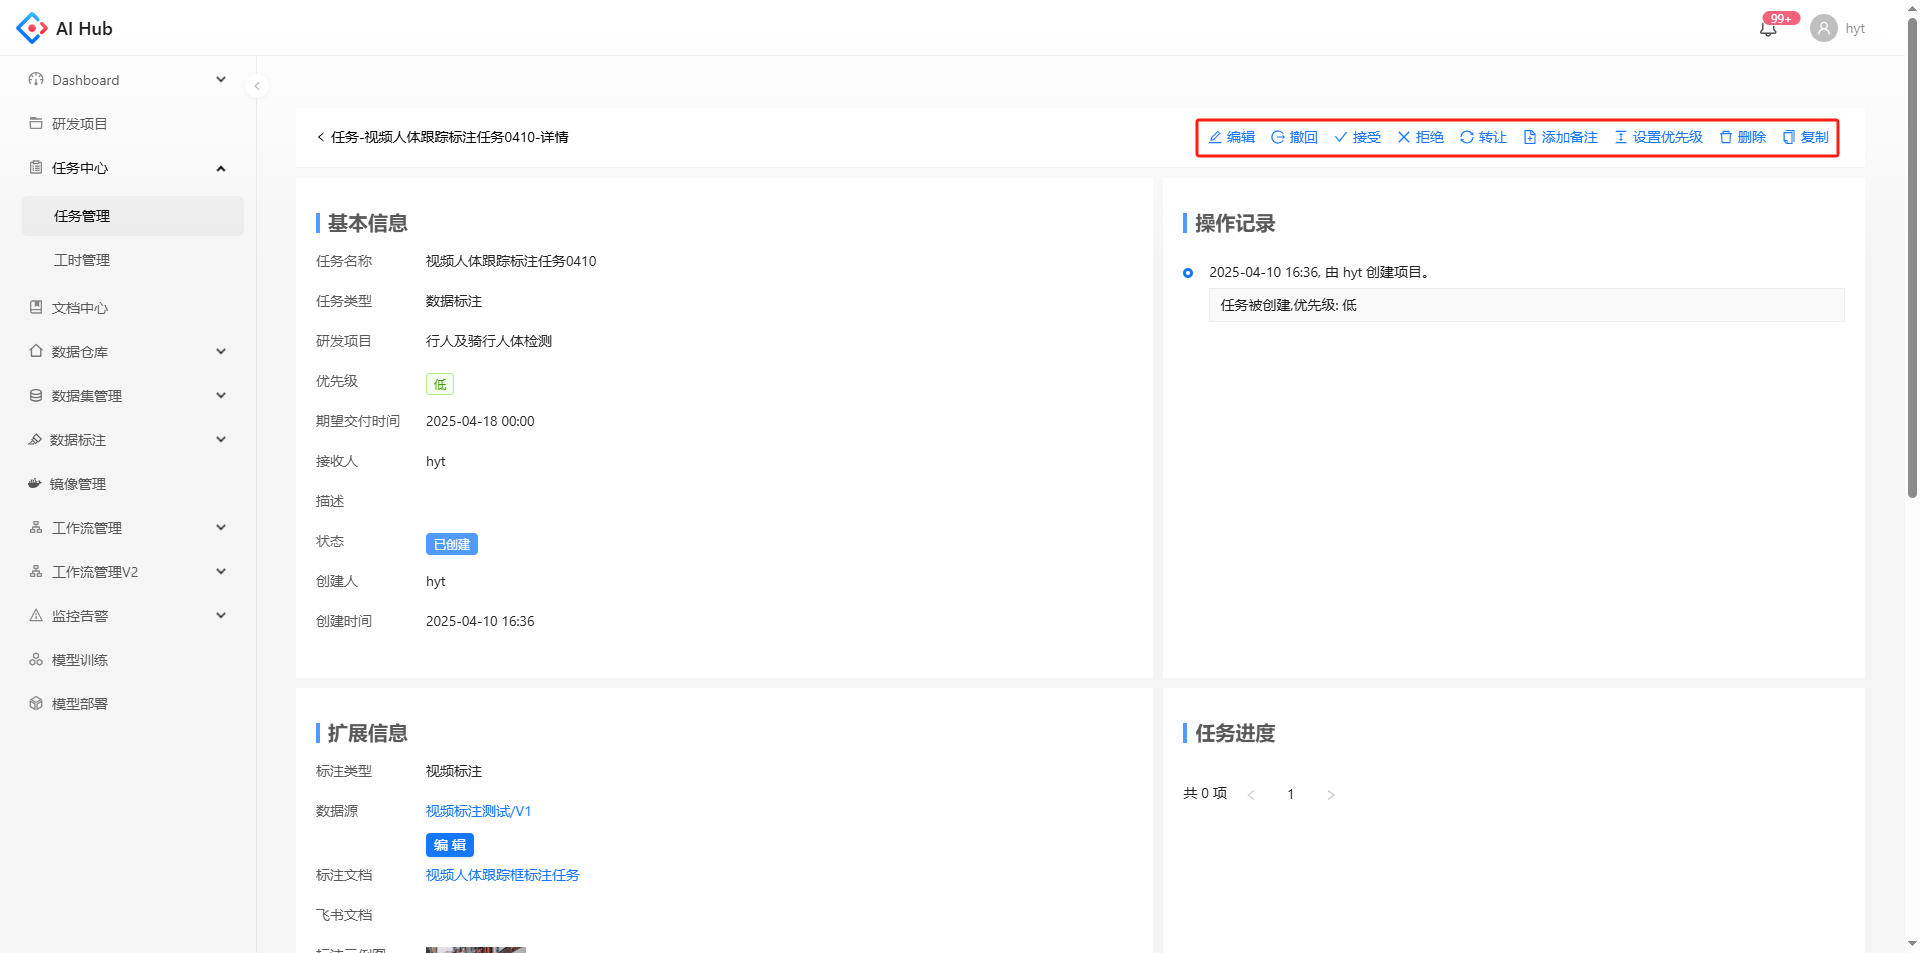
Task: Click 添加备注 to add a note
Action: (1560, 137)
